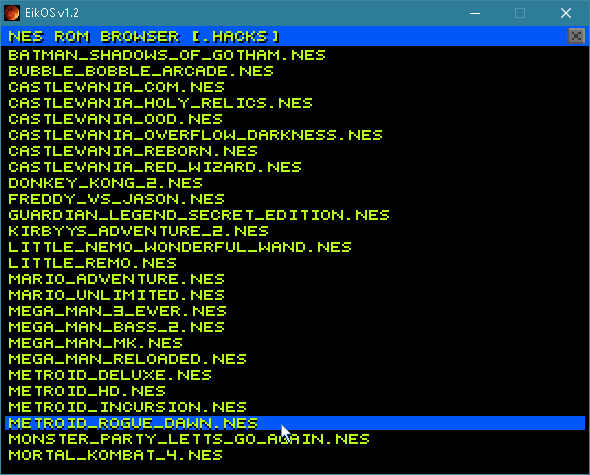This screenshot has width=590, height=475.
Task: Select FREDDY_VS_JASON.NES
Action: tap(116, 199)
